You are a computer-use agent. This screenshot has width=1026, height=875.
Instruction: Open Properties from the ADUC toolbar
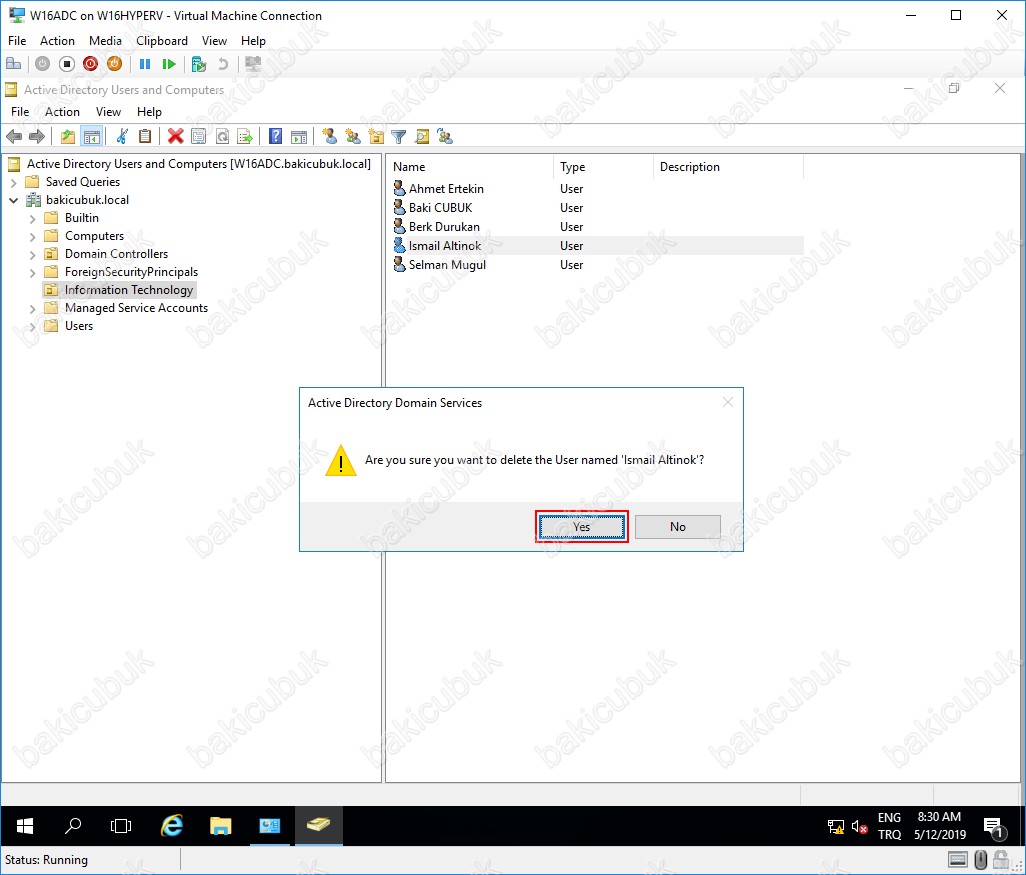coord(199,136)
